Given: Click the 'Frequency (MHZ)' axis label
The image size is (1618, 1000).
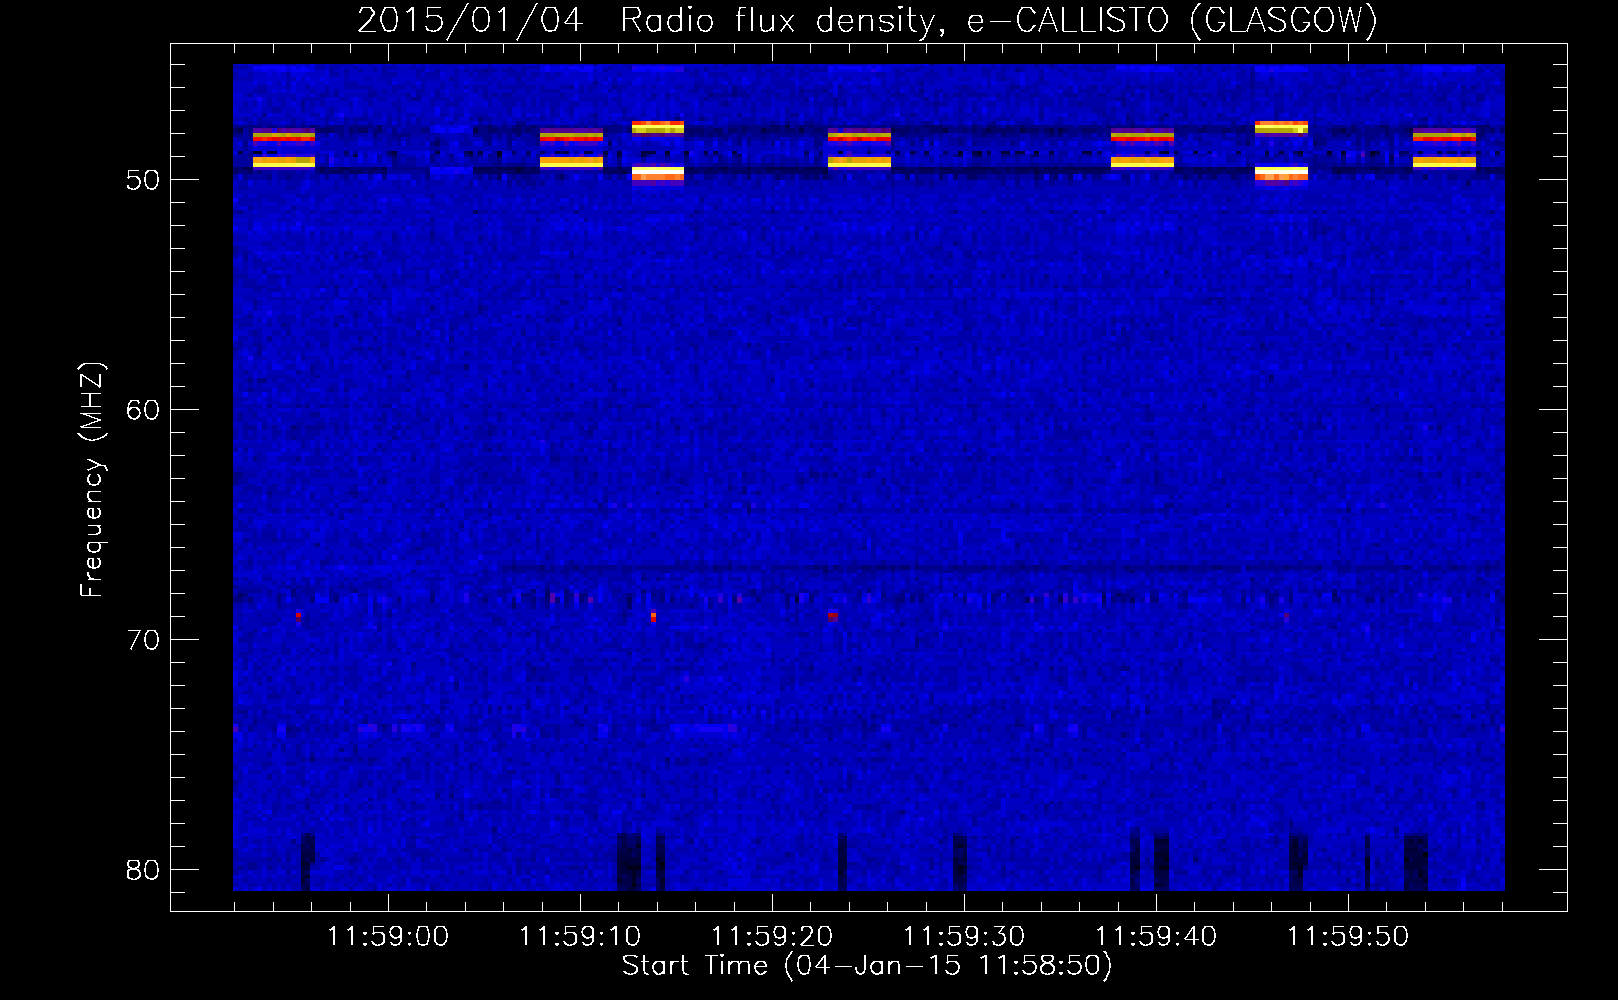Looking at the screenshot, I should (x=91, y=480).
